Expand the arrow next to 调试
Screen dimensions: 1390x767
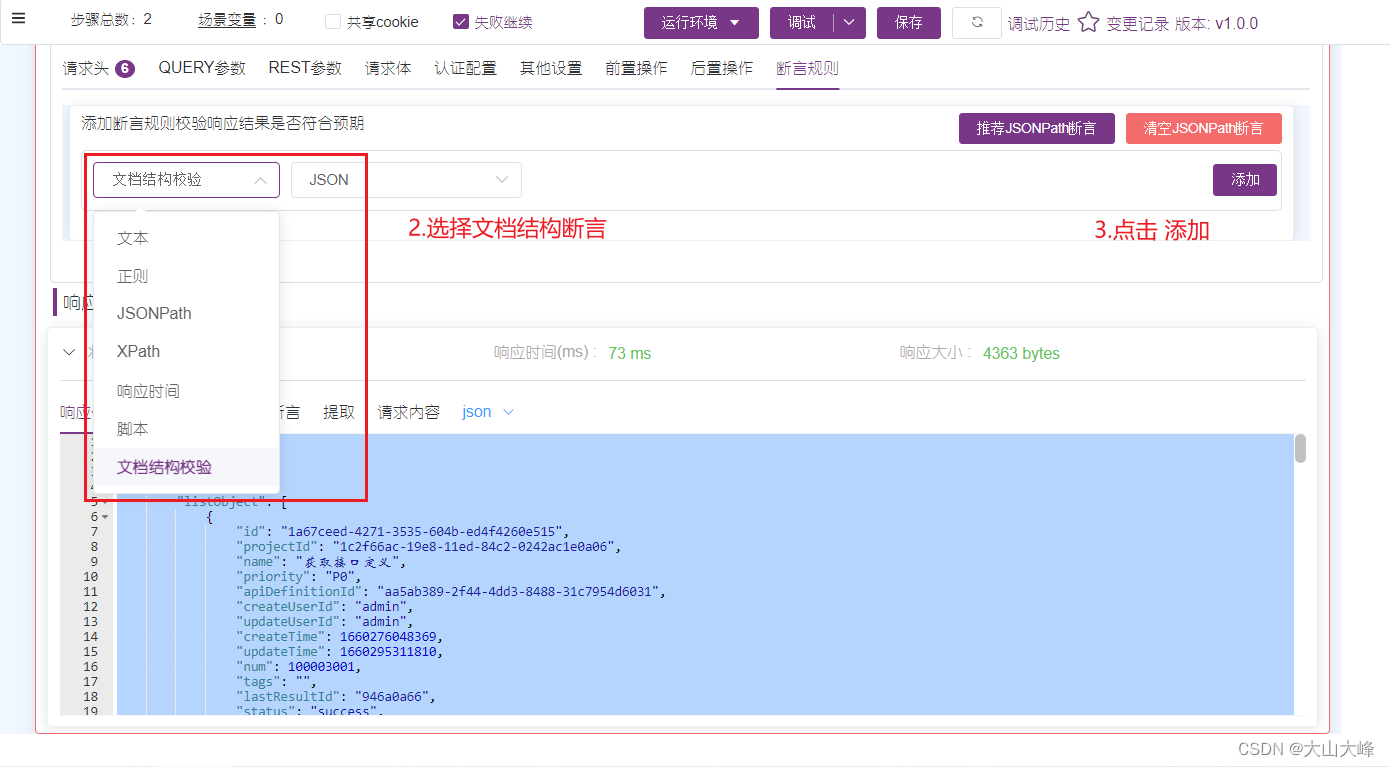click(849, 22)
